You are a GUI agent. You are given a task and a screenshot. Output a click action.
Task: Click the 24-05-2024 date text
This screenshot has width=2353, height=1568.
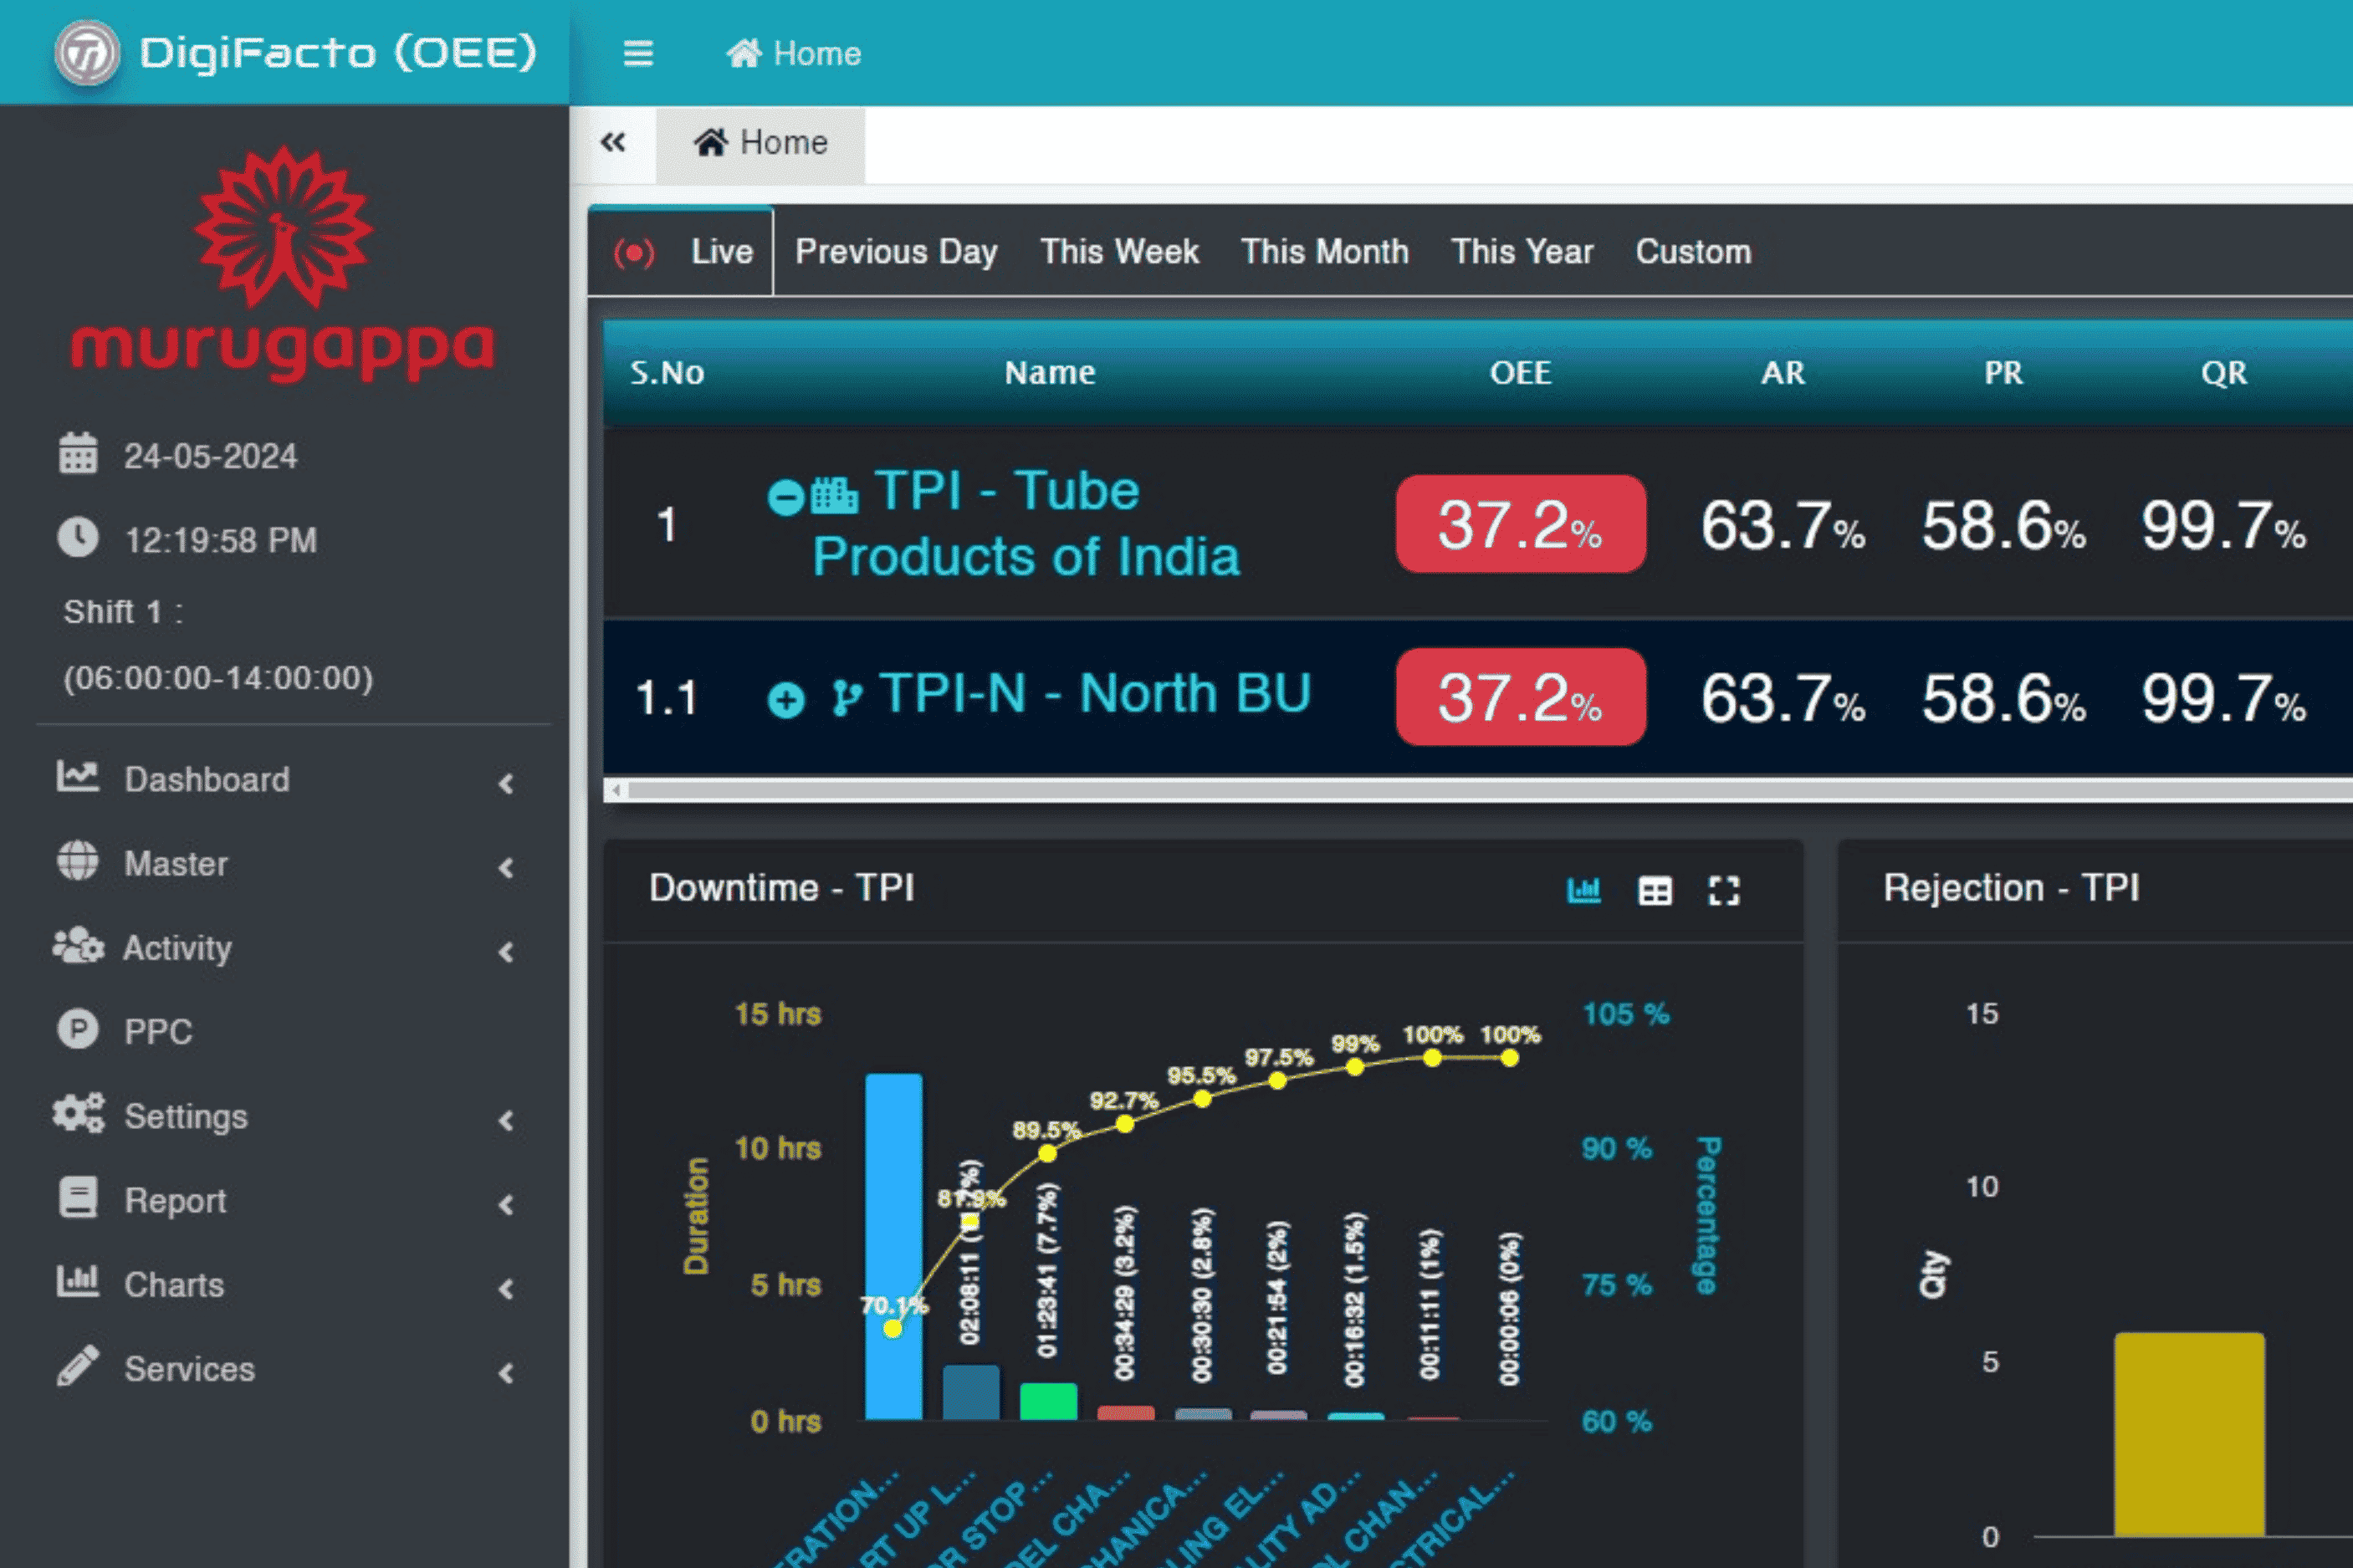point(210,456)
